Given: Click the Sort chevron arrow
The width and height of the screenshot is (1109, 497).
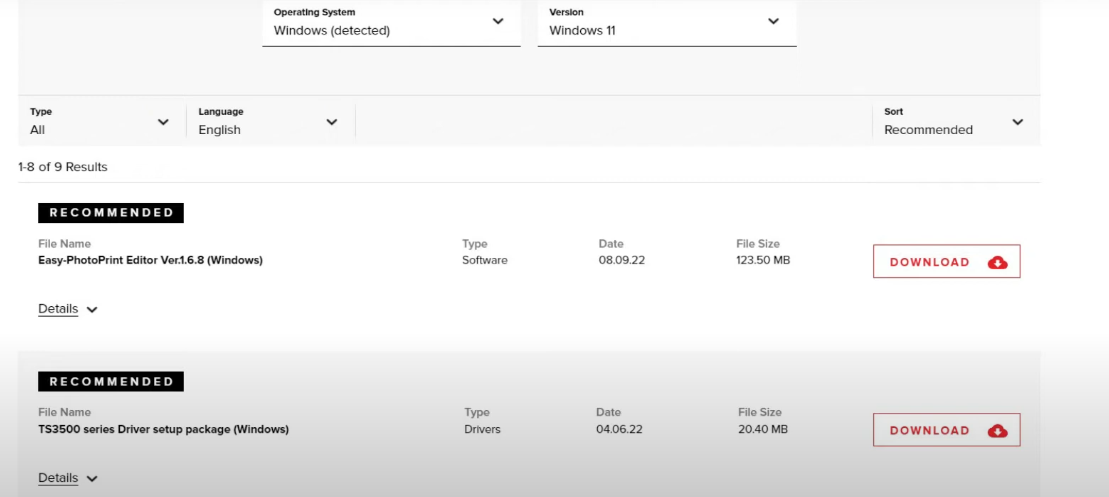Looking at the screenshot, I should [1018, 122].
